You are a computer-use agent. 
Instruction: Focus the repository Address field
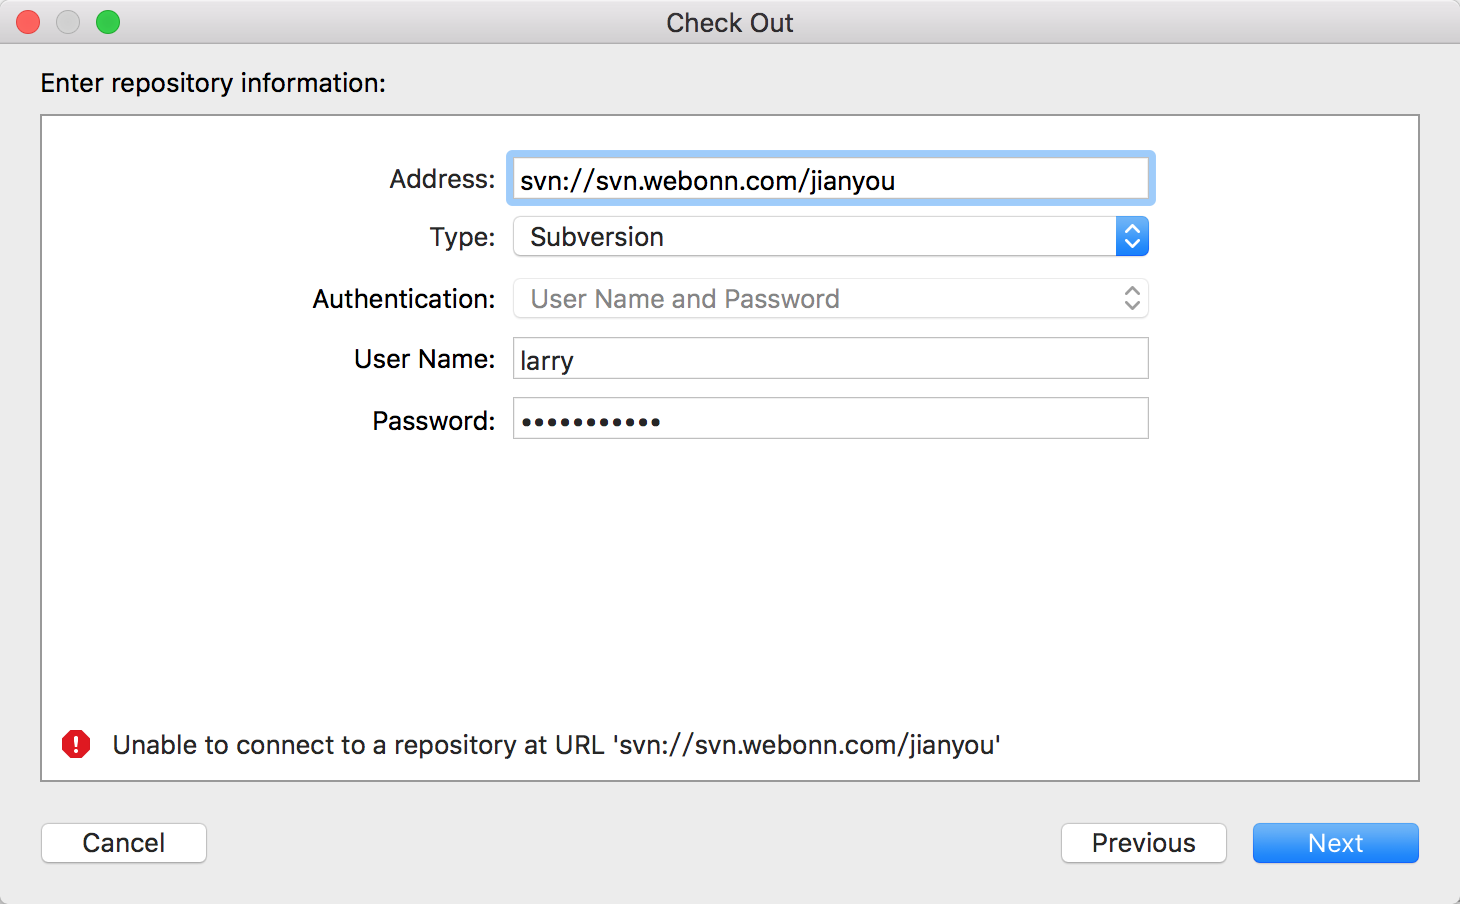[x=830, y=180]
